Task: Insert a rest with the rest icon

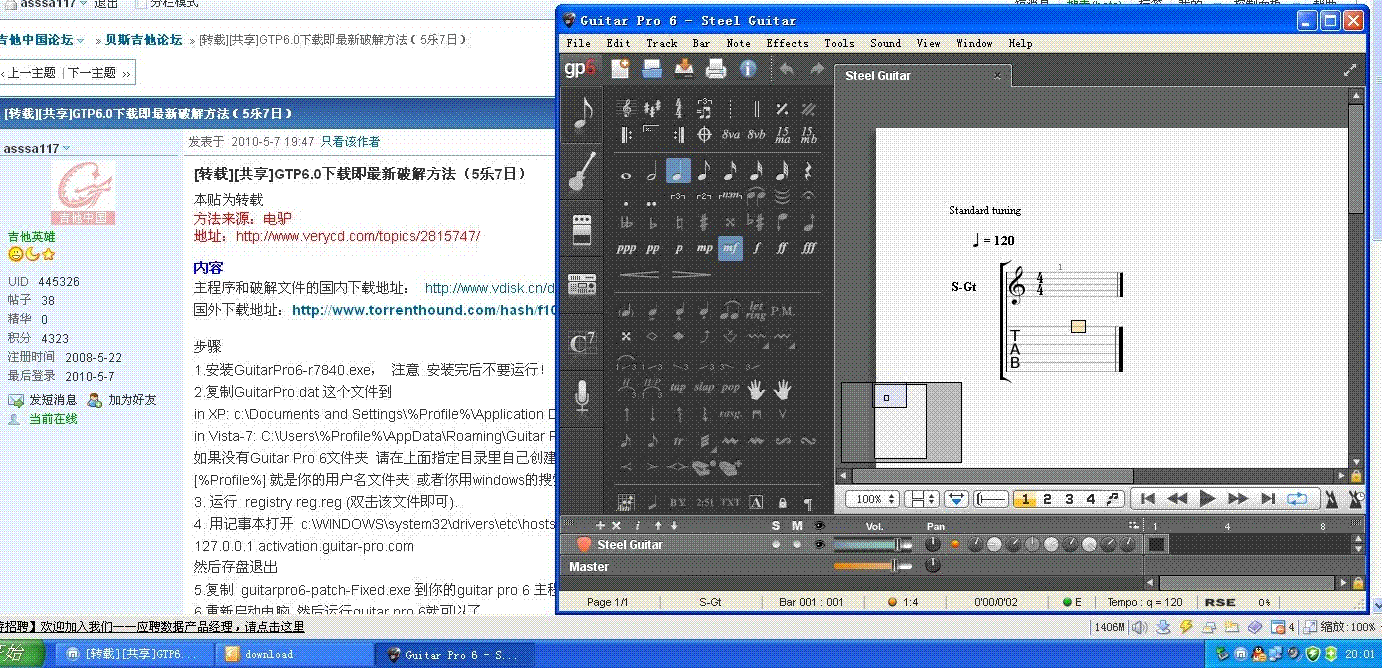Action: coord(807,172)
